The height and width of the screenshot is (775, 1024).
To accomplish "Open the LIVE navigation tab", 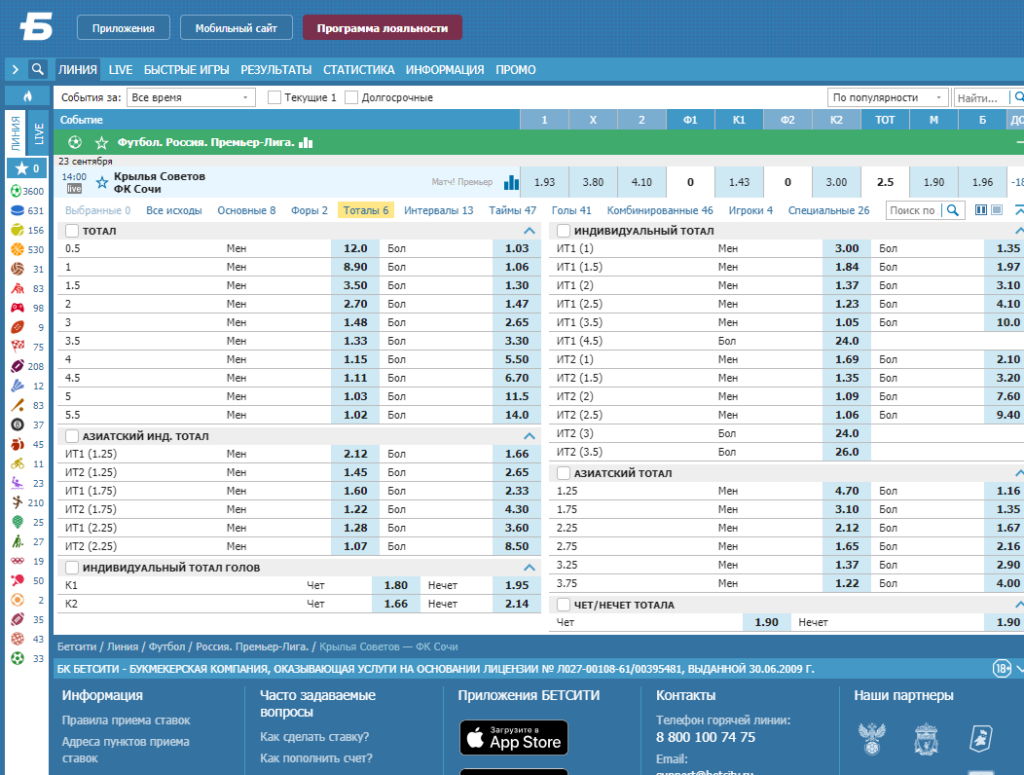I will point(121,70).
